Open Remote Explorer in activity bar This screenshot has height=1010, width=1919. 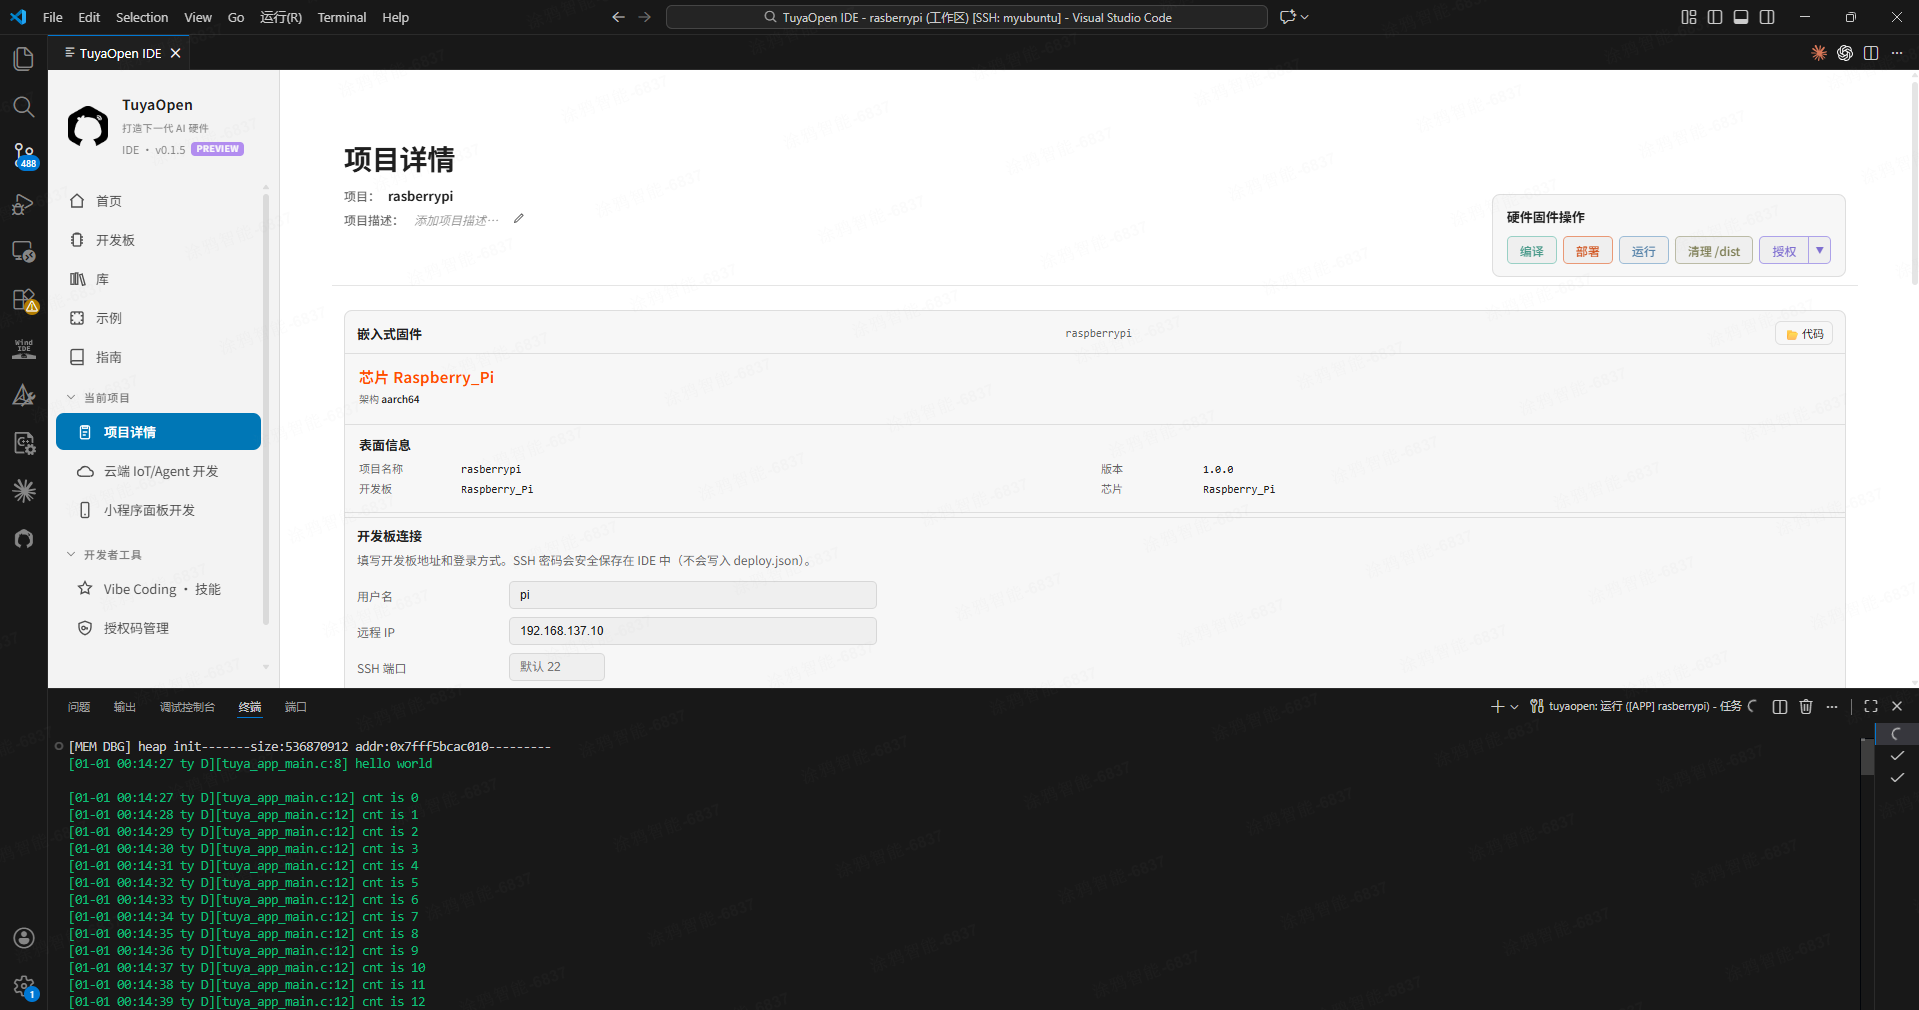click(x=23, y=252)
